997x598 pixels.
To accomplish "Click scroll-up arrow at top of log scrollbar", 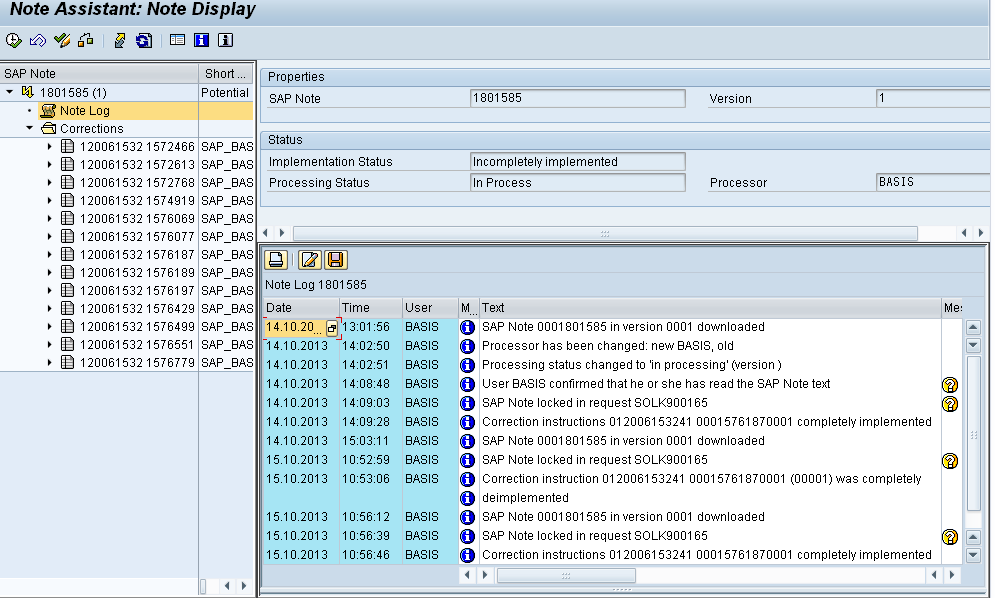I will pos(973,328).
